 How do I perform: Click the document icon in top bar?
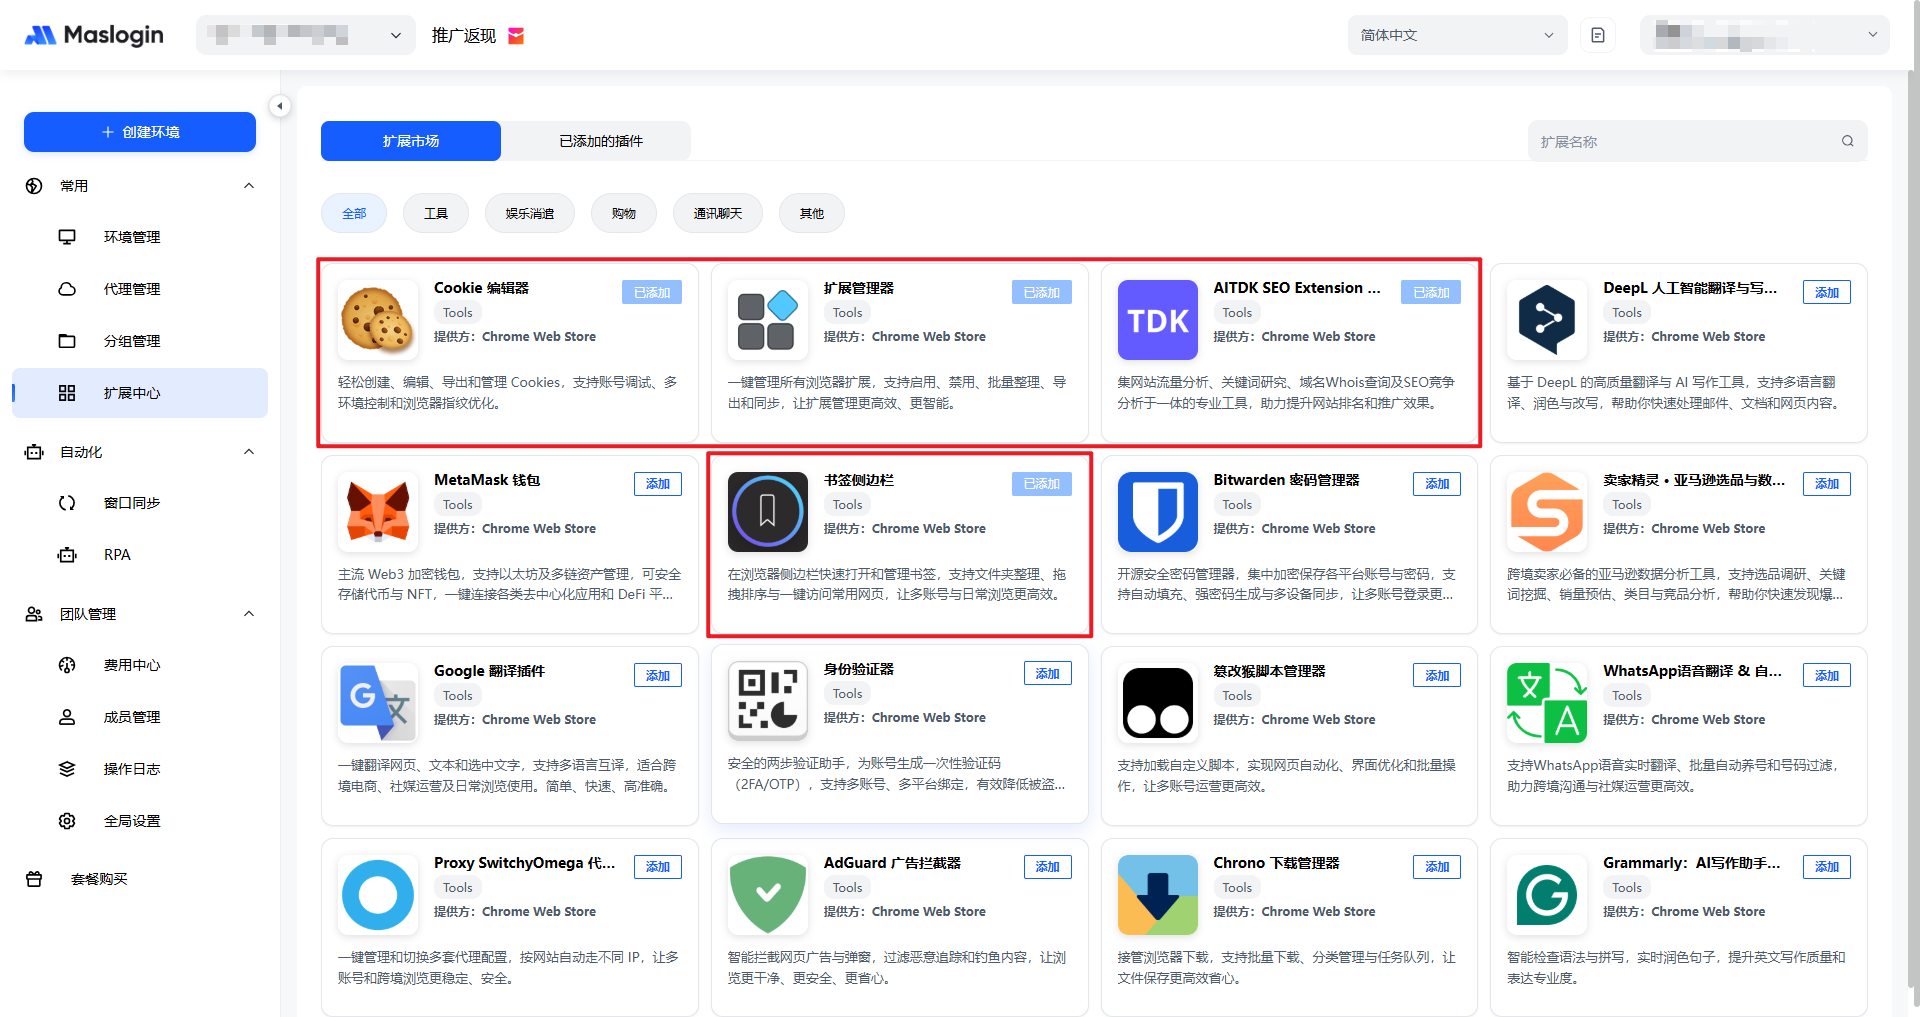pyautogui.click(x=1598, y=35)
